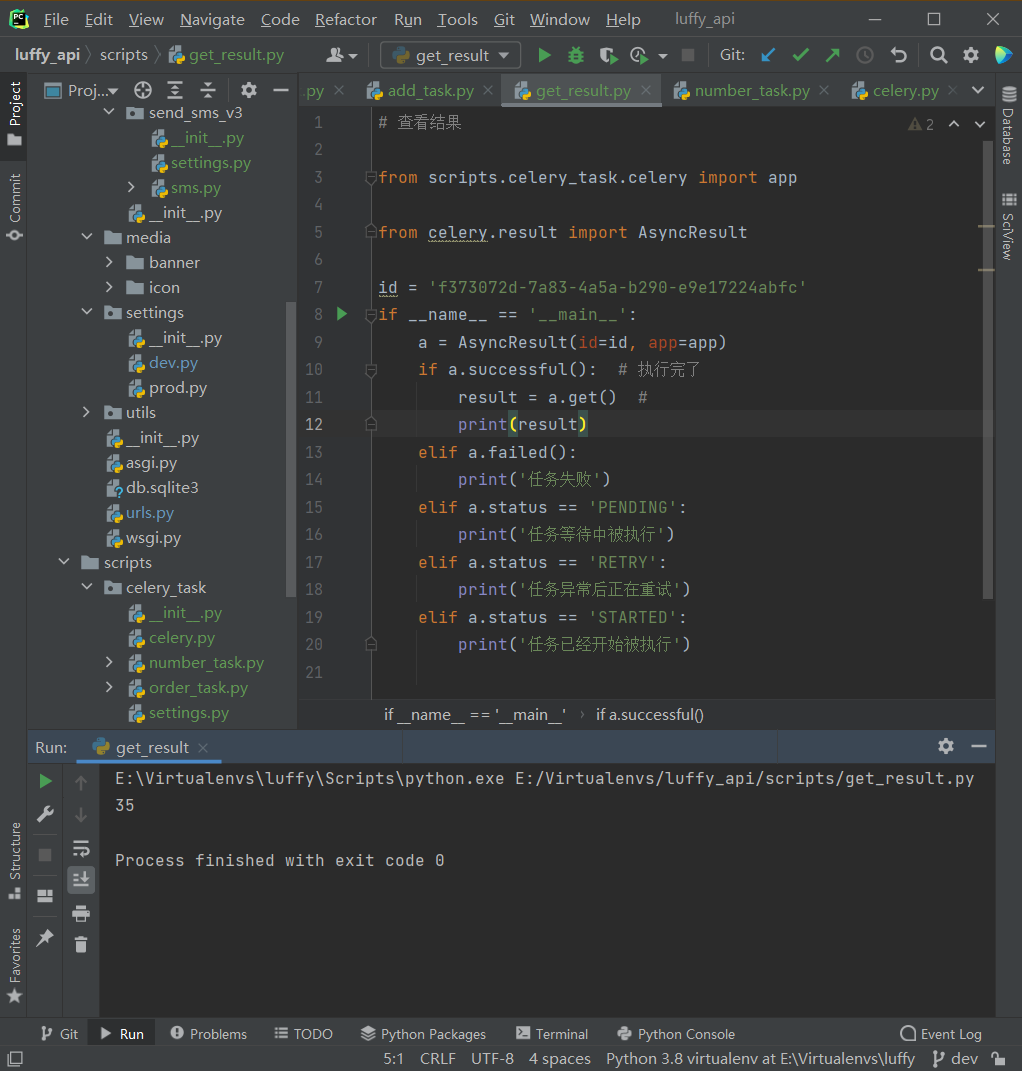Open urls.py in project tree
This screenshot has width=1022, height=1071.
tap(150, 513)
